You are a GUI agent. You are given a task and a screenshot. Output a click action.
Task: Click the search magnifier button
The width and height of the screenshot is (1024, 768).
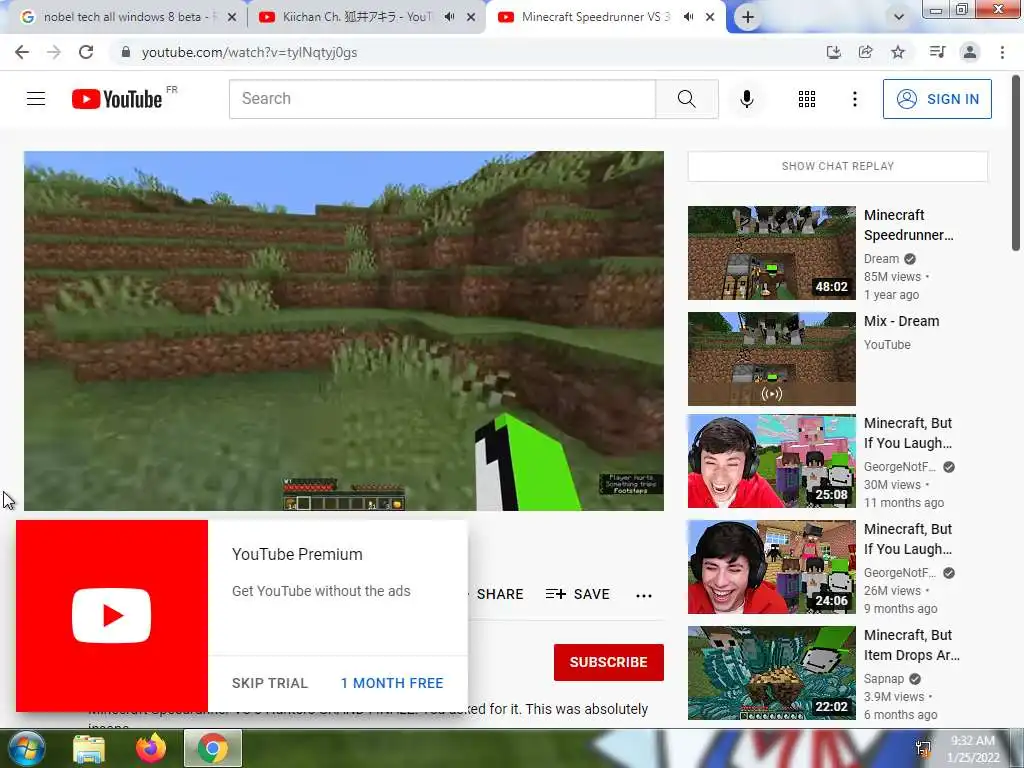coord(686,99)
